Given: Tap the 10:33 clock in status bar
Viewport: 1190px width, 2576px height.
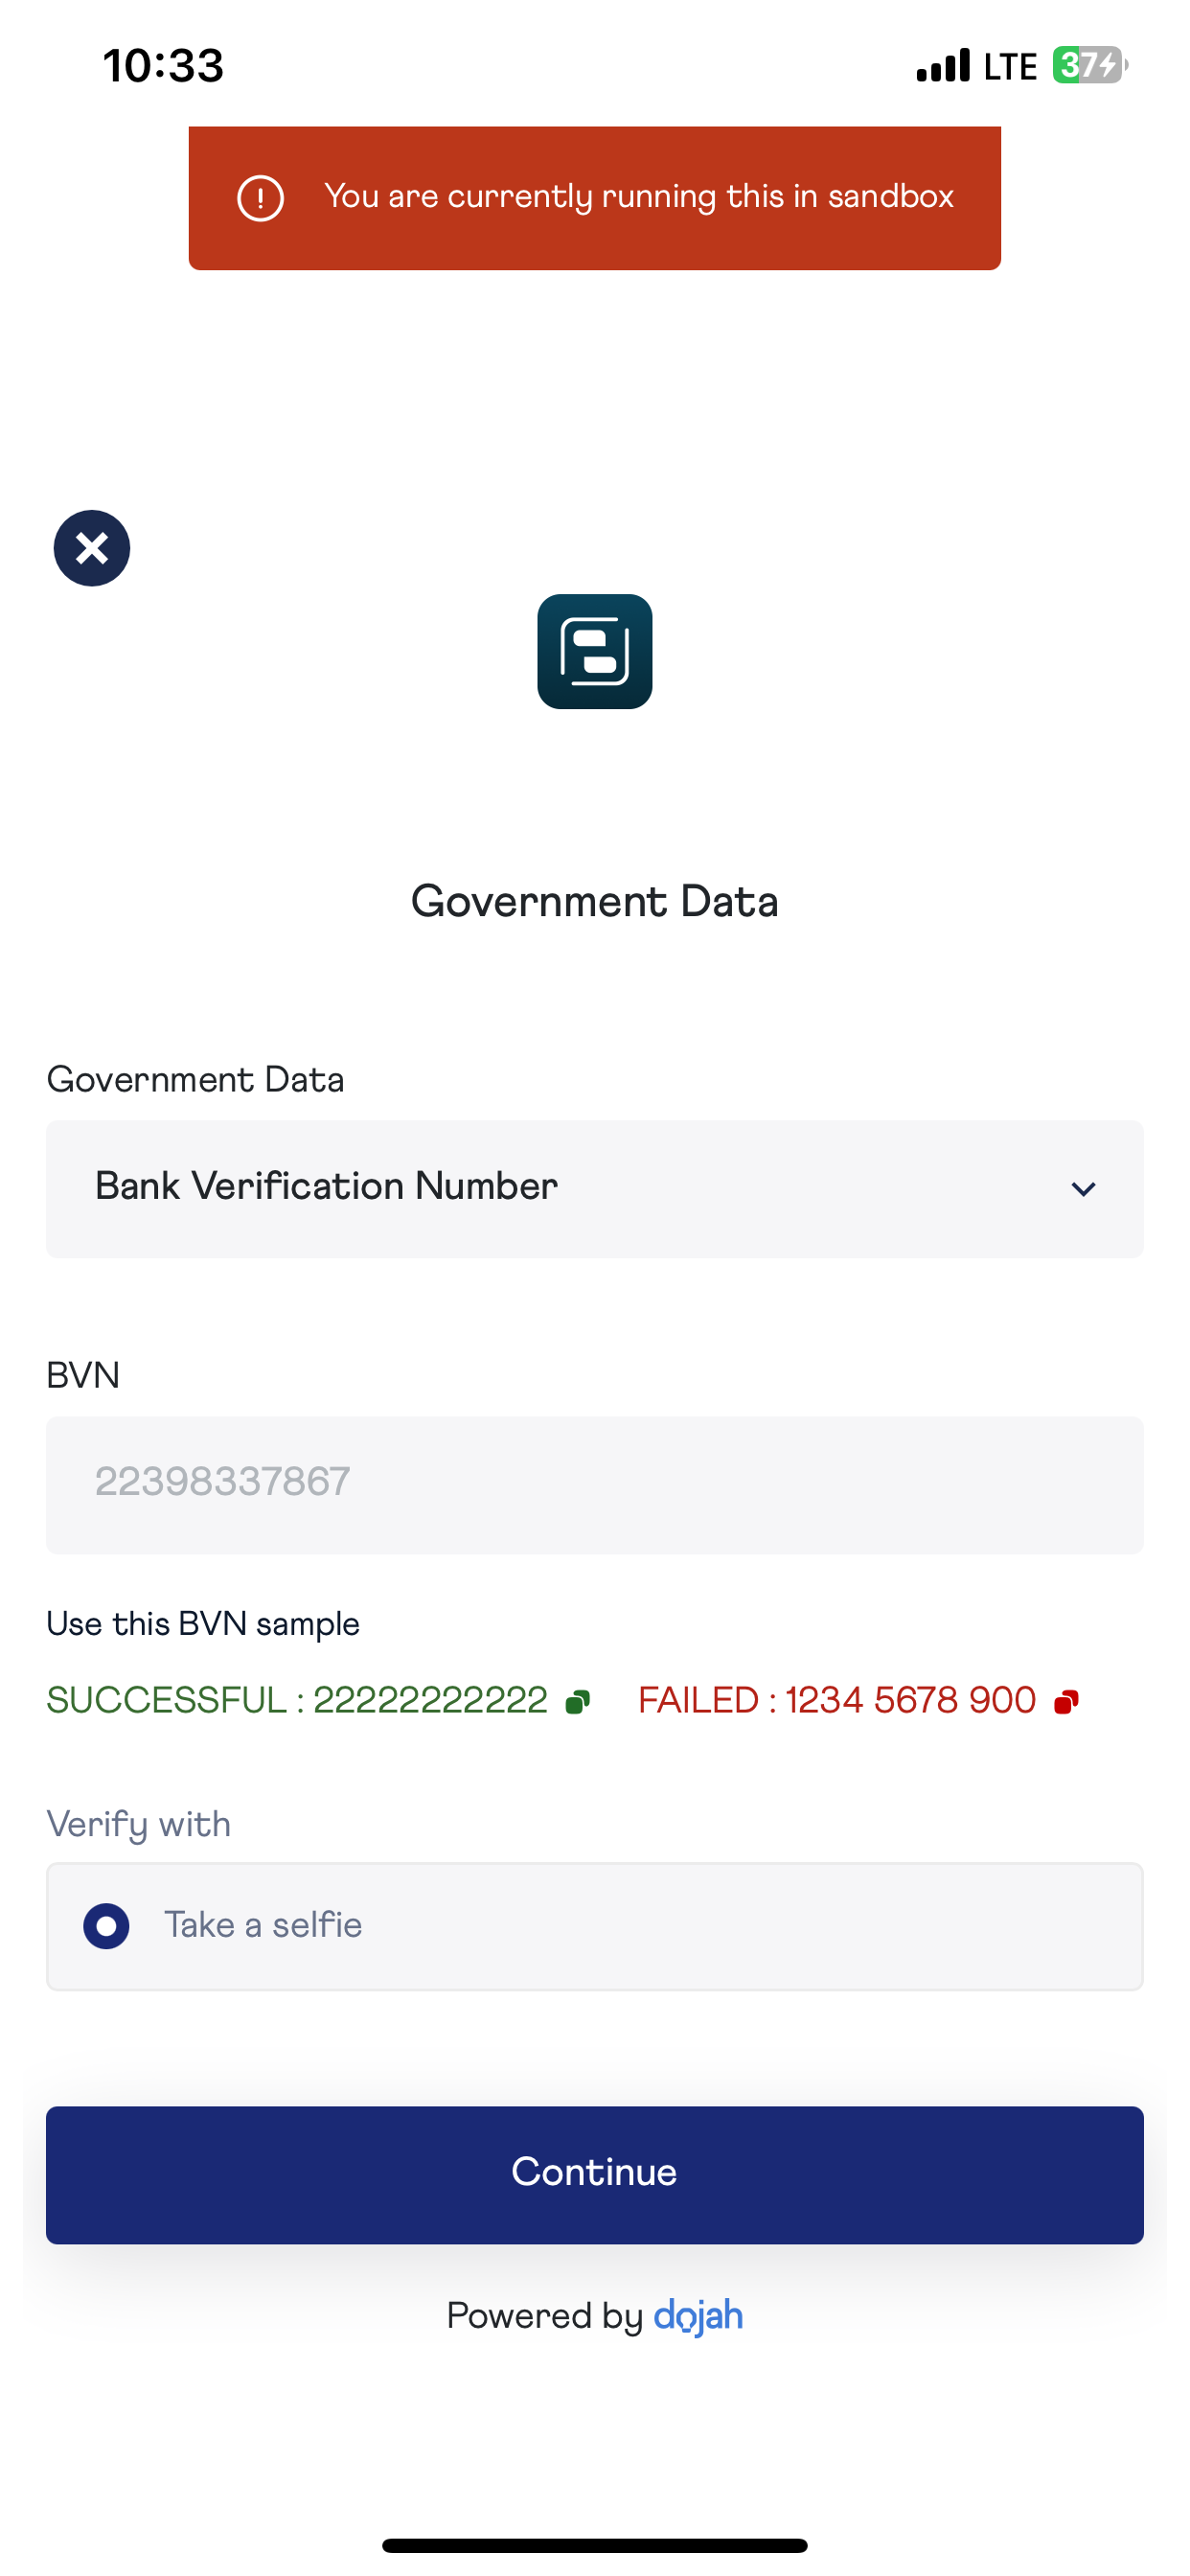Looking at the screenshot, I should pos(164,66).
